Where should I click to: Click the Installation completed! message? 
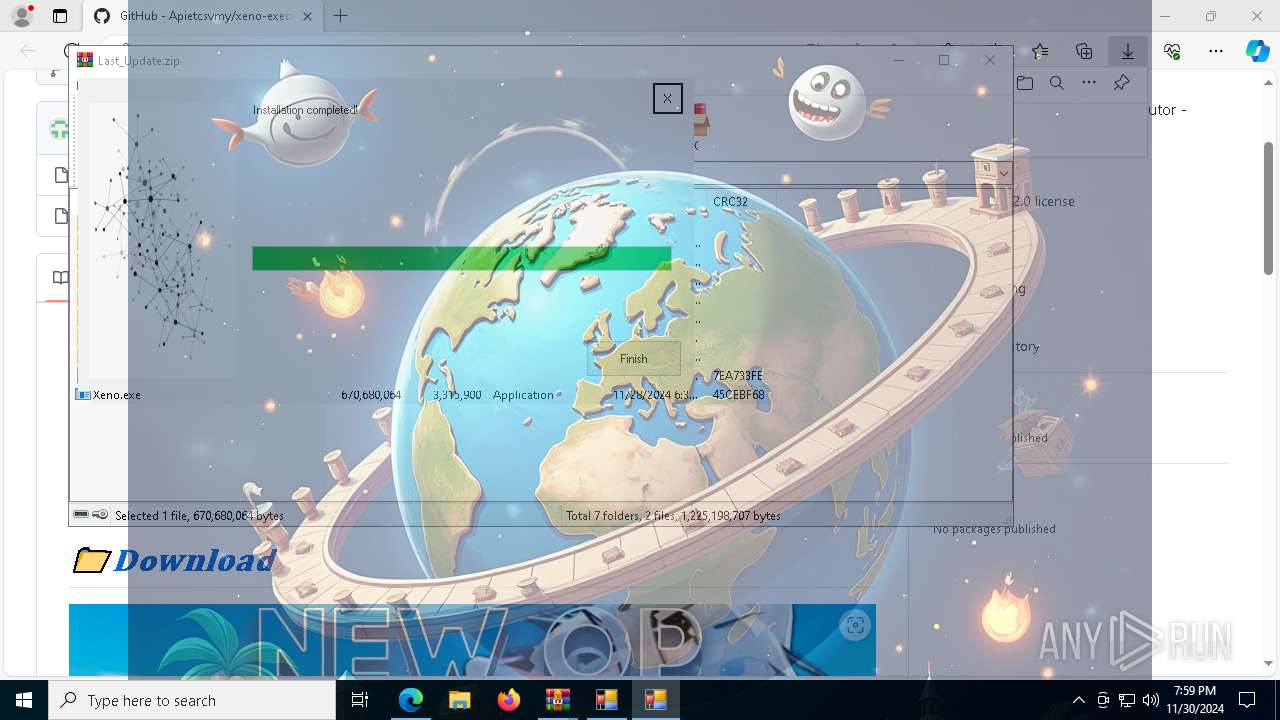pyautogui.click(x=305, y=110)
